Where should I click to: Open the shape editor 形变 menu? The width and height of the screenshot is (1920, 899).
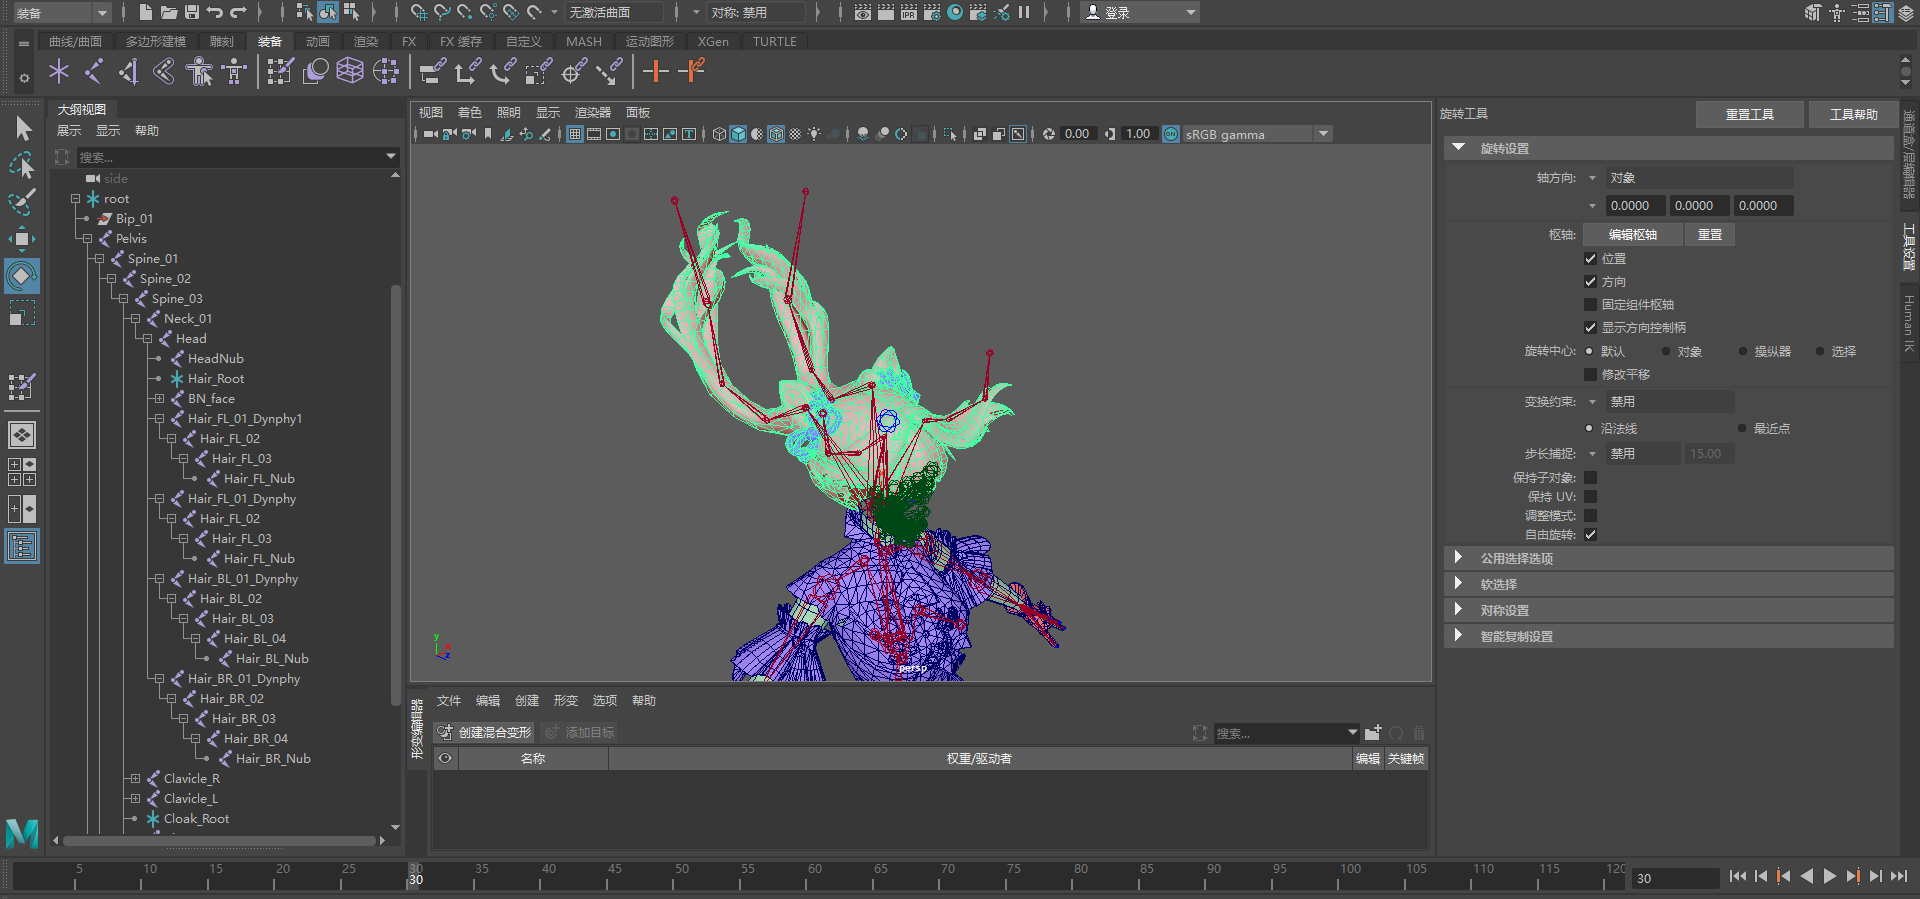click(566, 700)
